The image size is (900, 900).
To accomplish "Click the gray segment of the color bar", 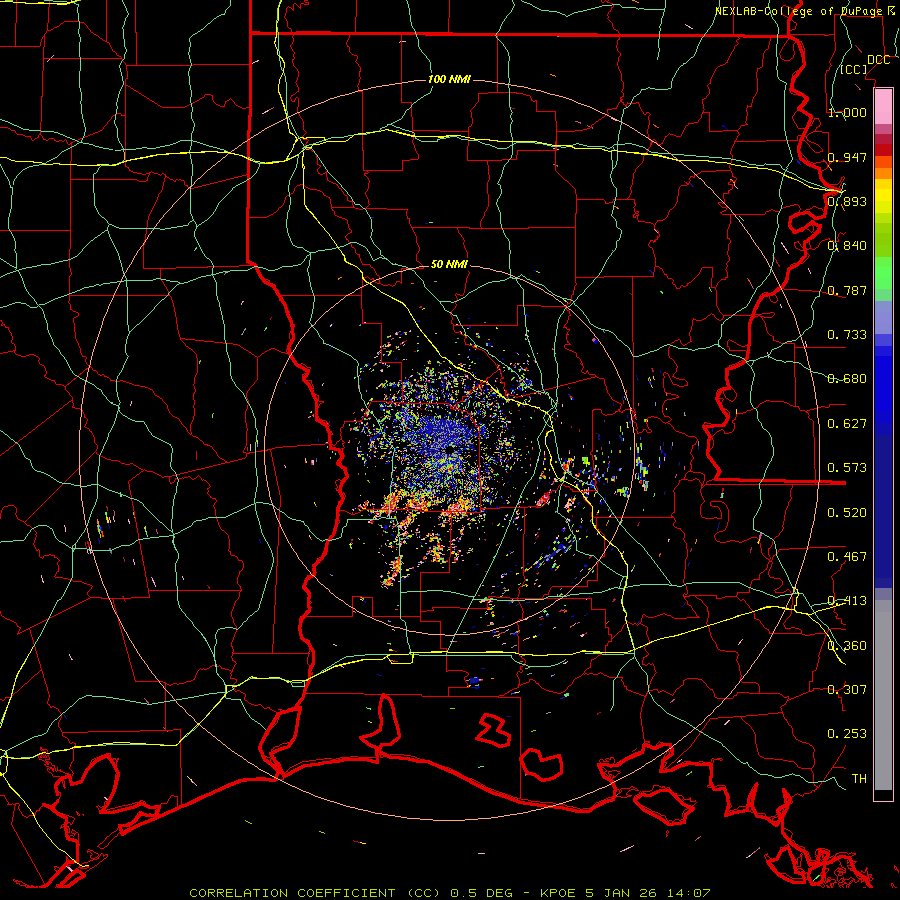I will tap(883, 695).
